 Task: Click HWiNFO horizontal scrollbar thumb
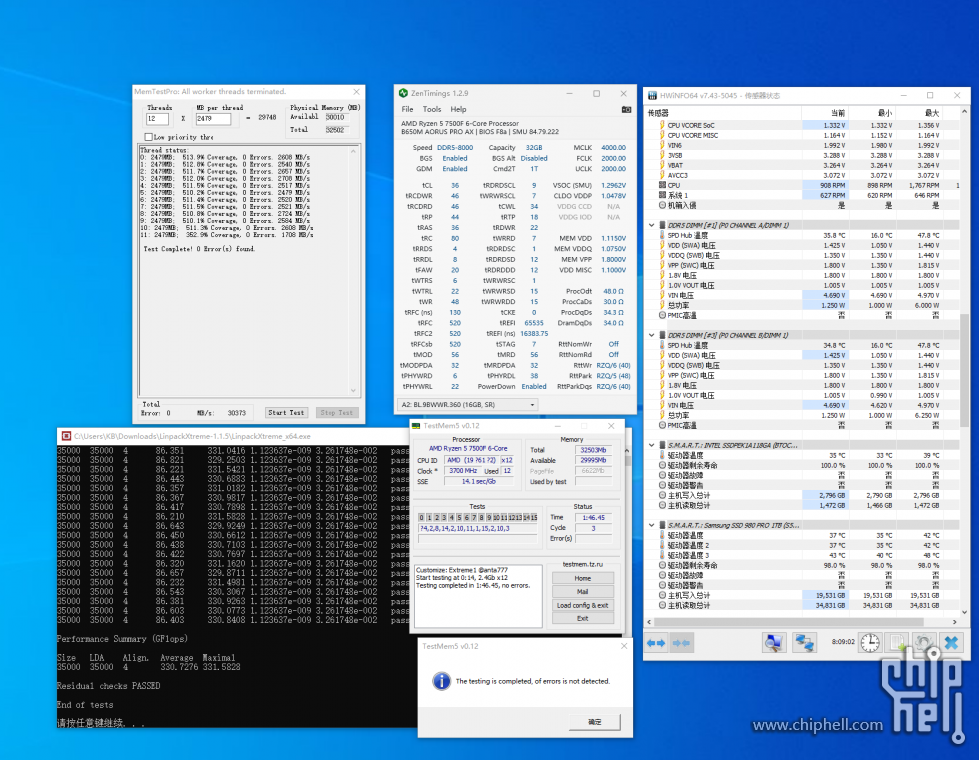tap(789, 622)
